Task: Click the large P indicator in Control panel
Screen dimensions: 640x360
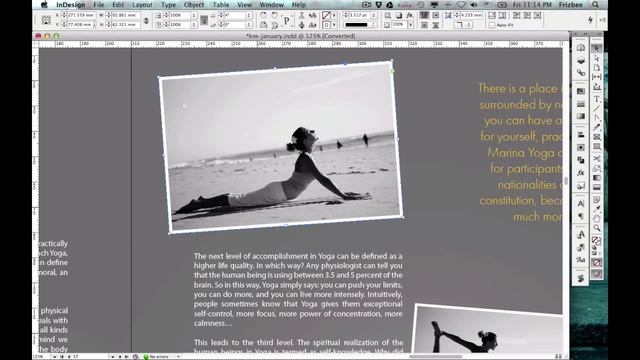Action: click(x=287, y=20)
